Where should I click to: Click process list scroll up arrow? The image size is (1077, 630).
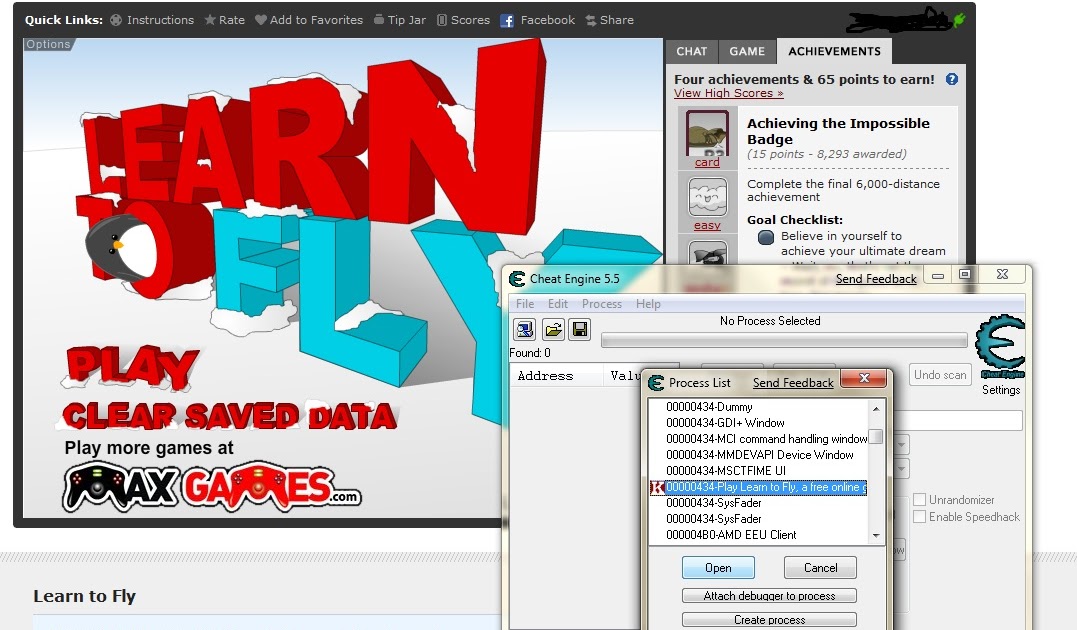(x=876, y=408)
